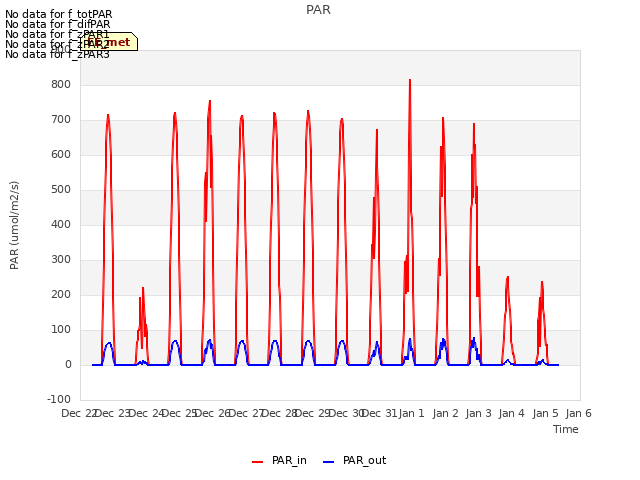Click the 'Jan 3' x-axis tick label
This screenshot has width=640, height=480.
(478, 413)
